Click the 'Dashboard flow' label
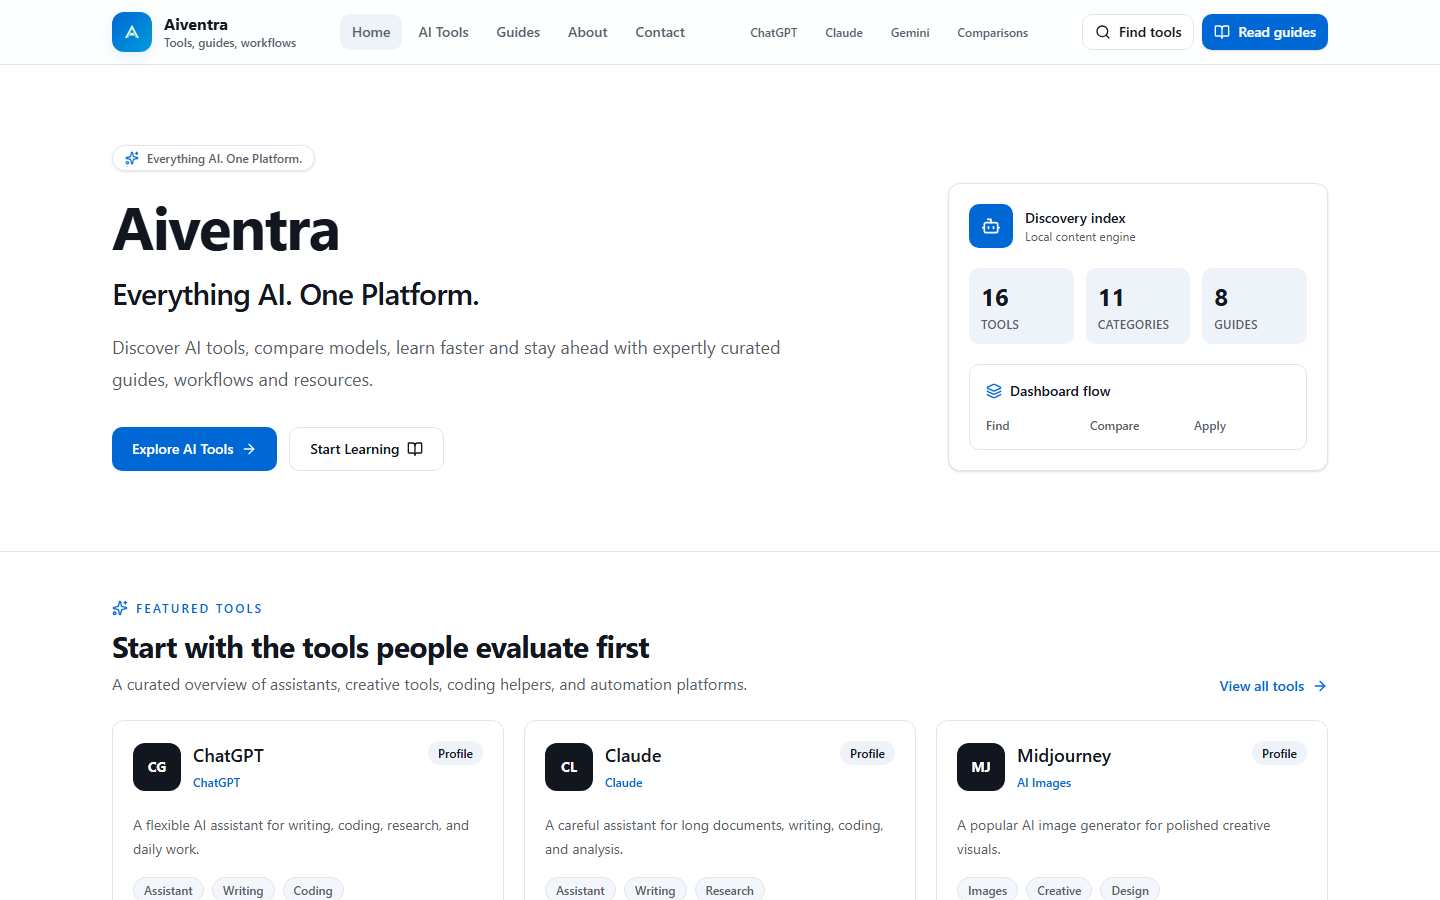The image size is (1440, 900). click(x=1060, y=391)
